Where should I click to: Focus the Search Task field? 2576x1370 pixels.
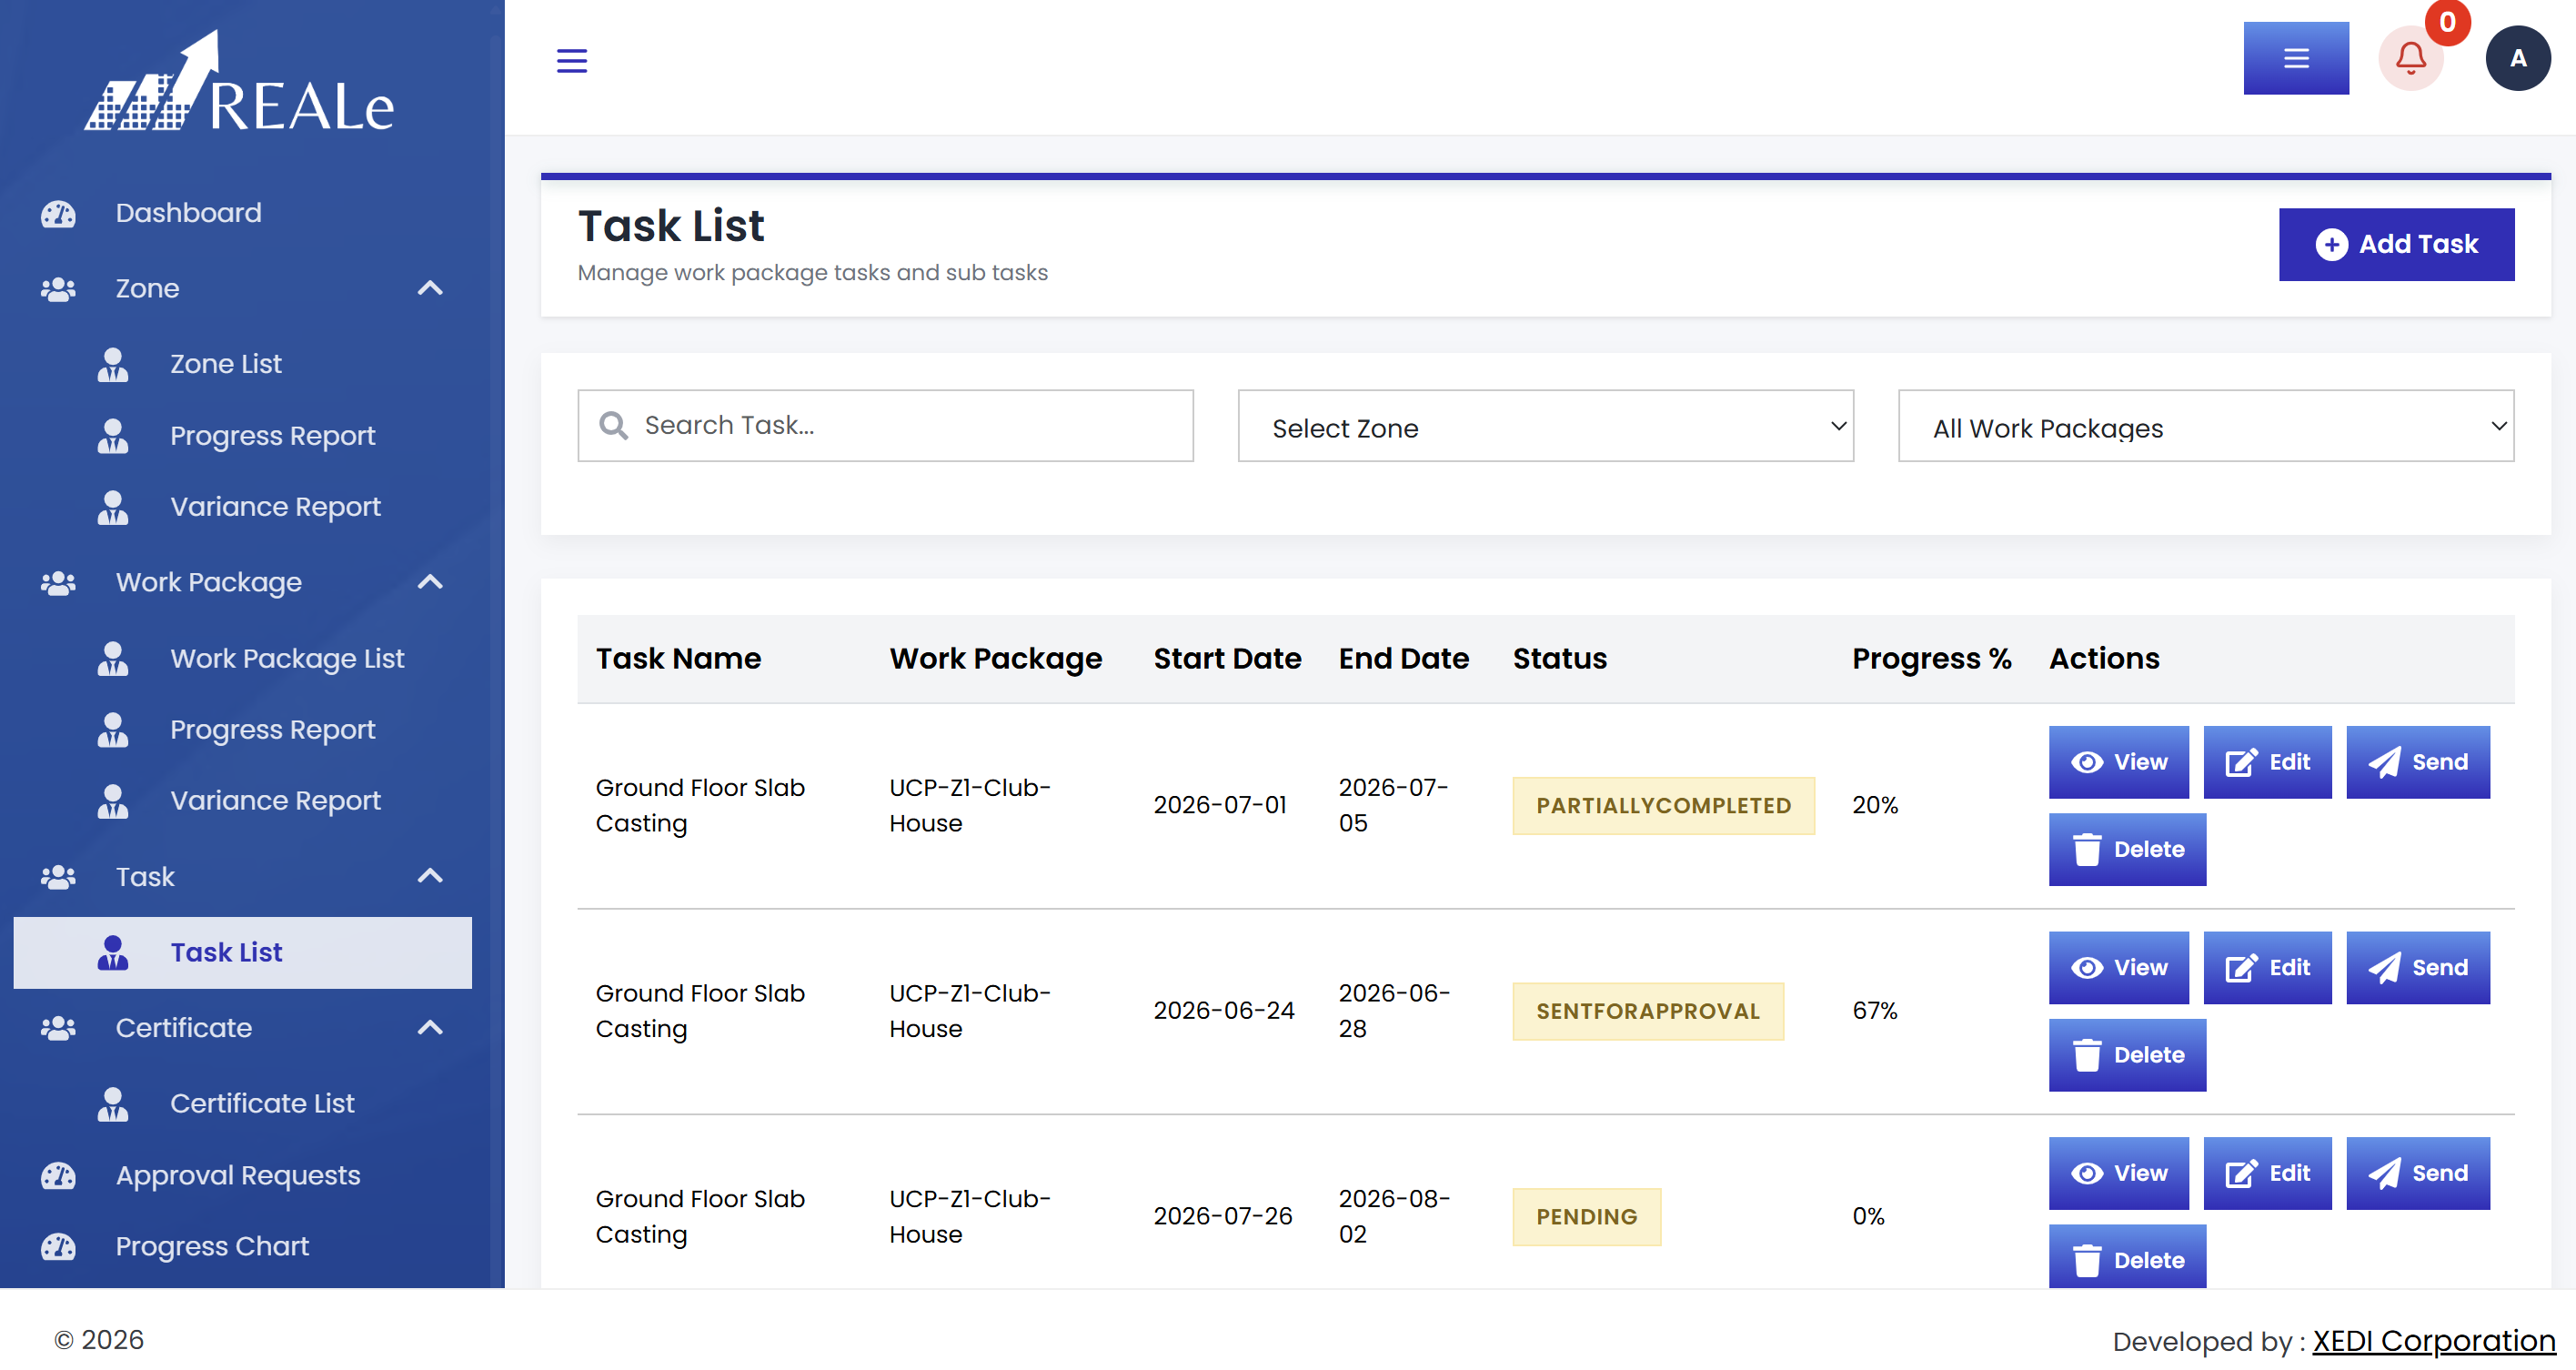885,426
